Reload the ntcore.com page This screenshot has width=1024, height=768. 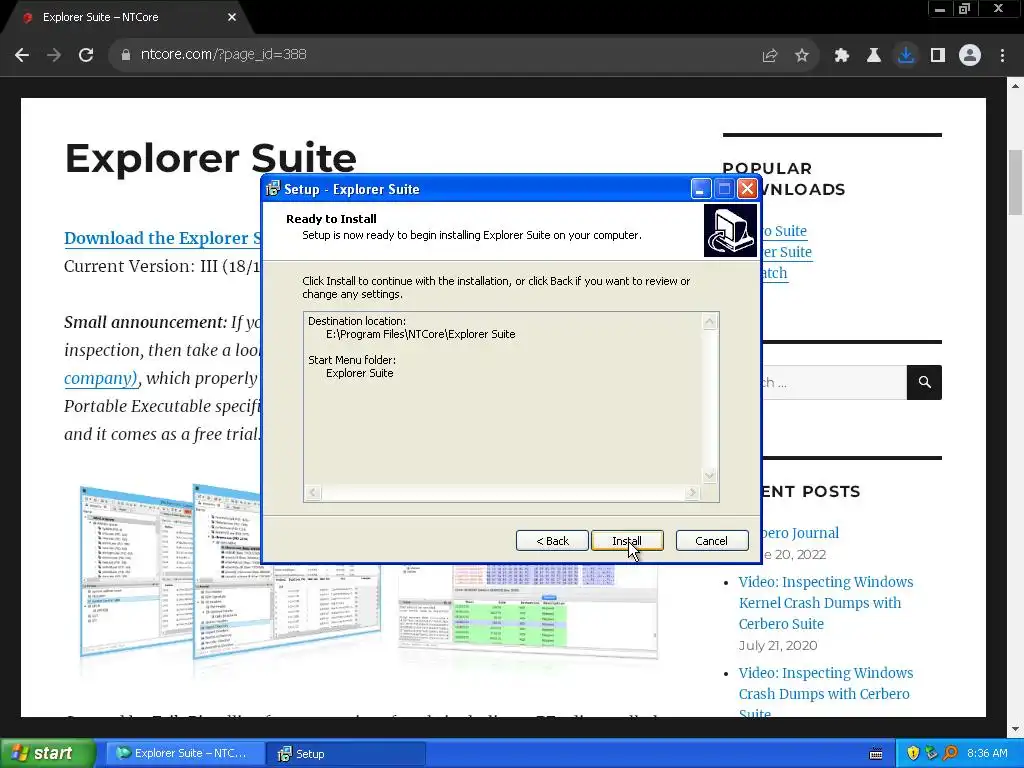(x=86, y=55)
